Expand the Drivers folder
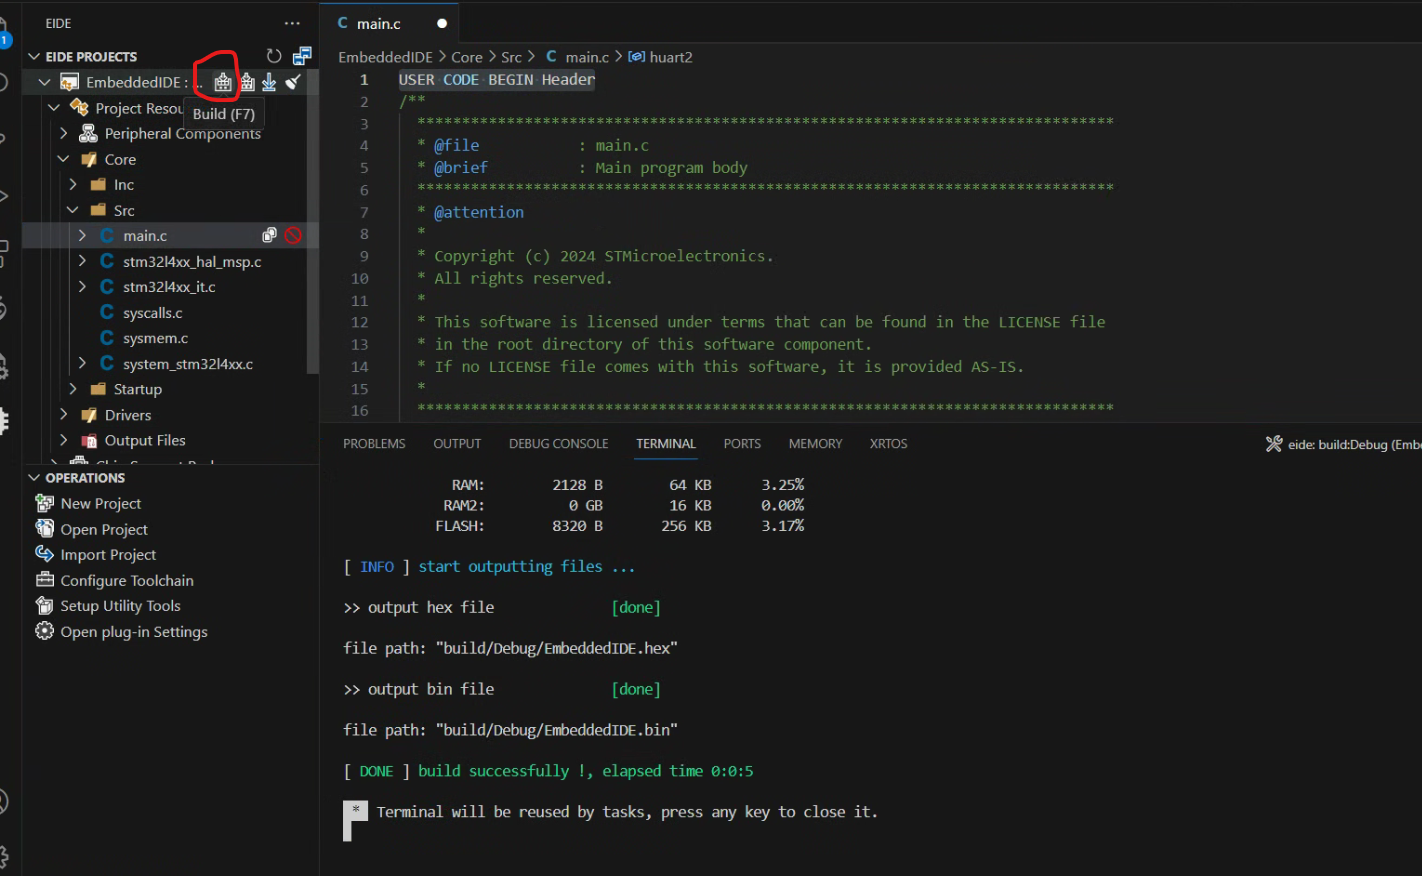Screen dimensions: 1422x876 click(x=64, y=415)
